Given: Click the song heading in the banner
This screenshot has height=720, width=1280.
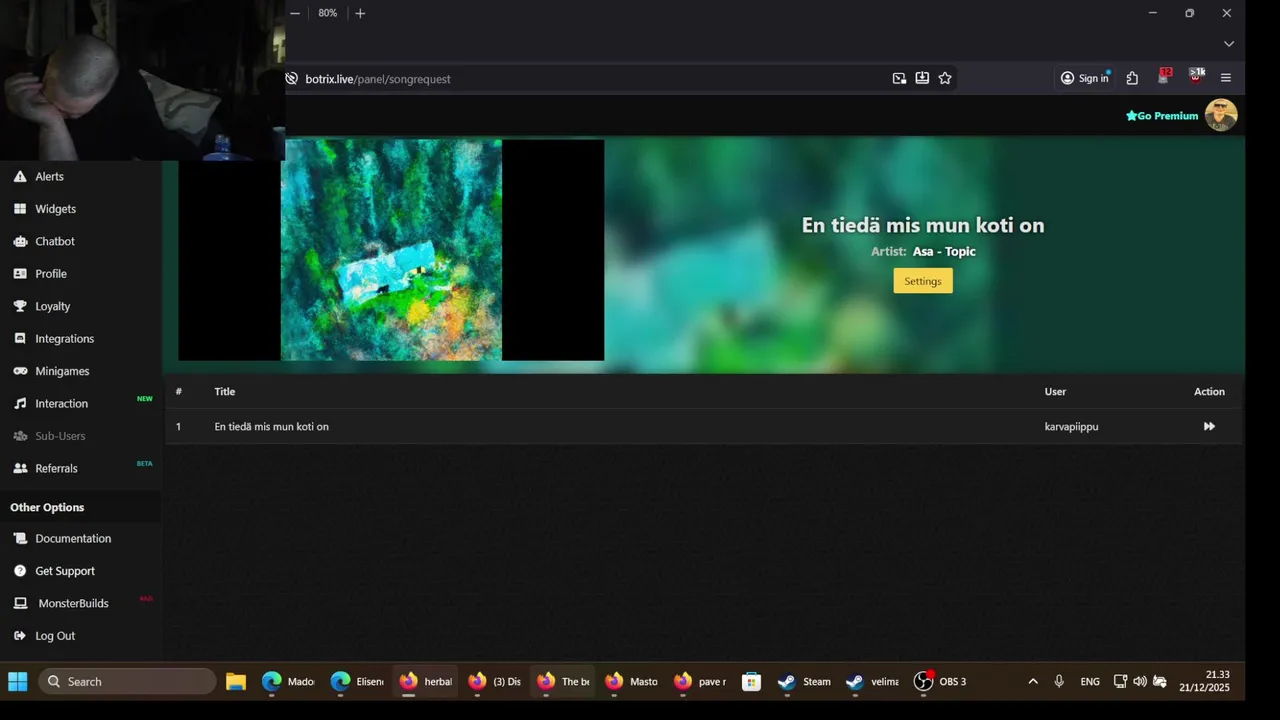Looking at the screenshot, I should click(923, 225).
